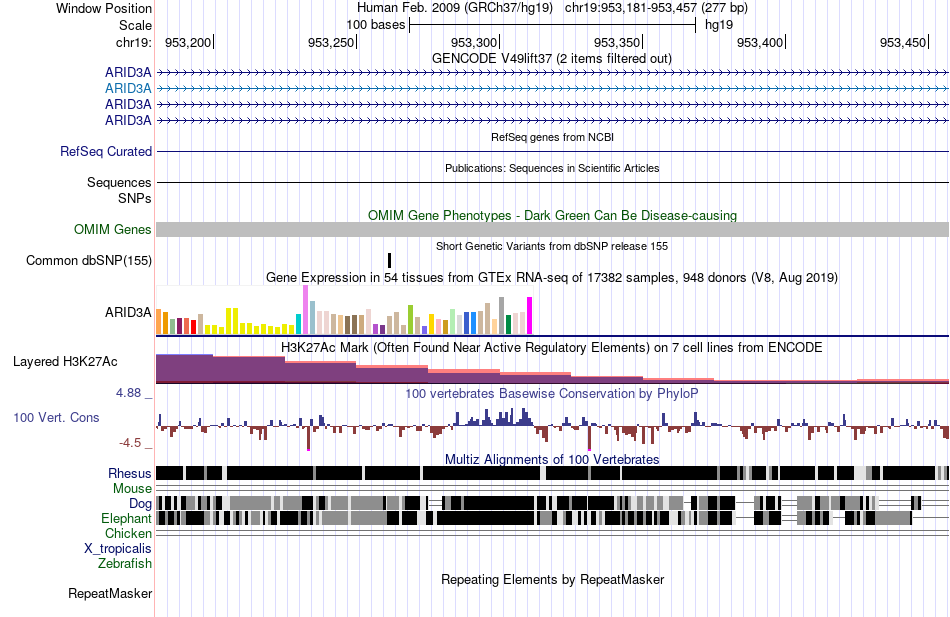Screen dimensions: 950x617
Task: Click the Elephant species label
Action: click(126, 519)
